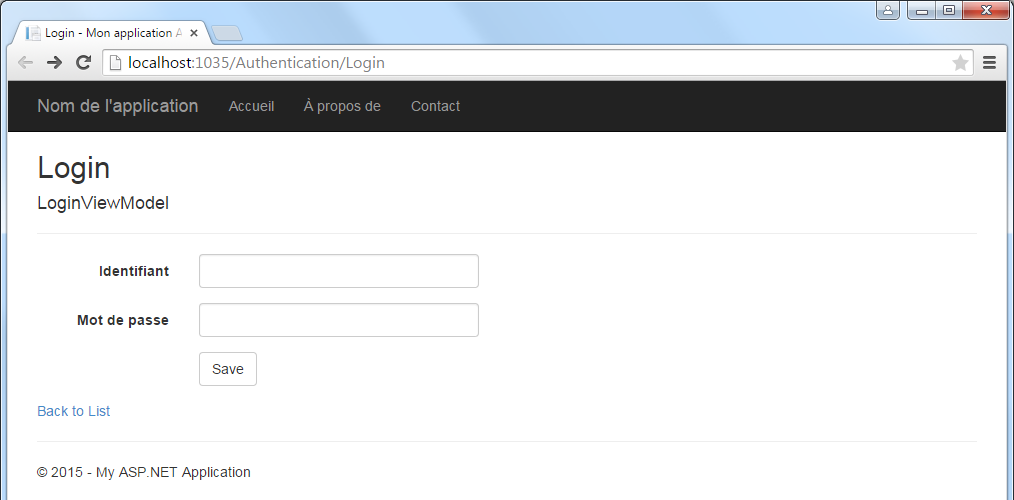Open the Contact page
The width and height of the screenshot is (1014, 500).
tap(435, 106)
